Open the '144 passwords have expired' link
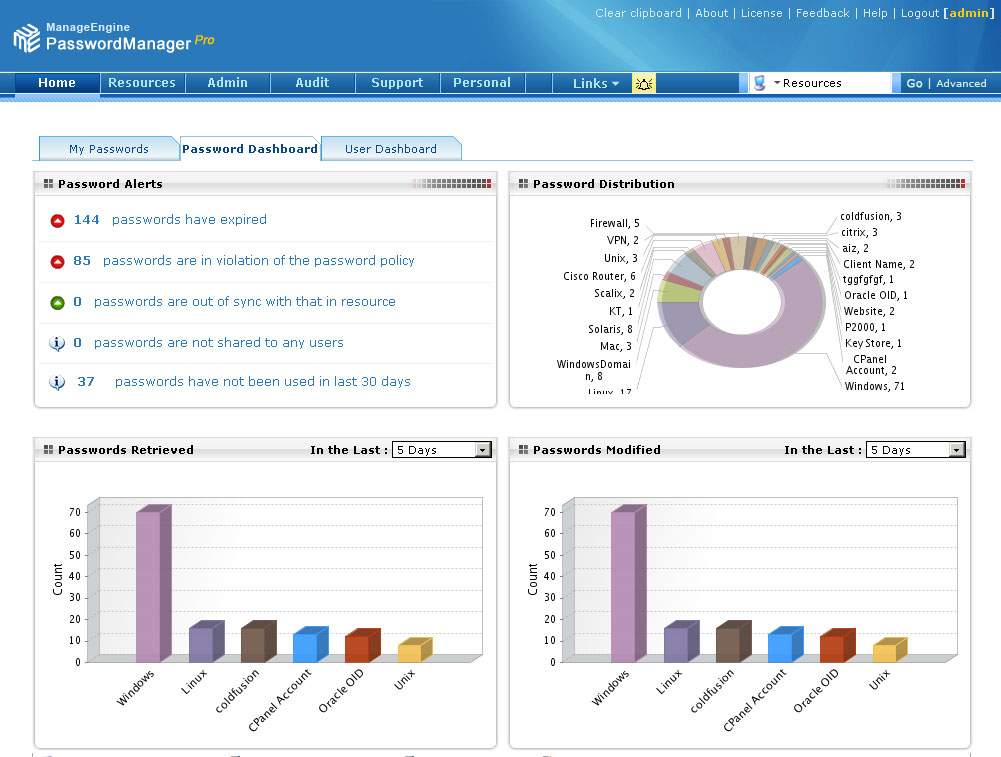Image resolution: width=1001 pixels, height=757 pixels. pyautogui.click(x=188, y=220)
